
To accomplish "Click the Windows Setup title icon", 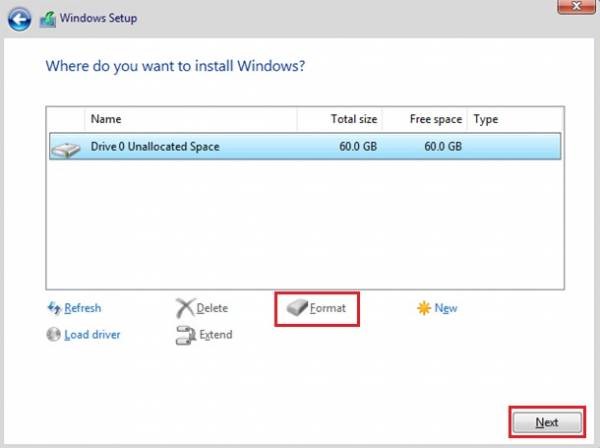I will 48,19.
